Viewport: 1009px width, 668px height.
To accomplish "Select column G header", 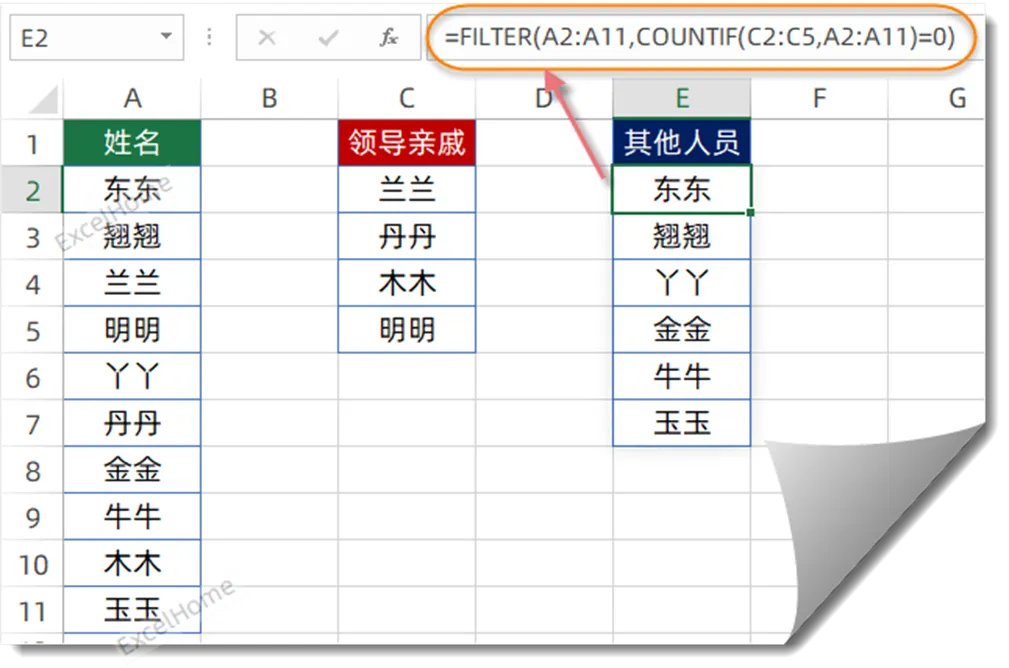I will [x=937, y=98].
